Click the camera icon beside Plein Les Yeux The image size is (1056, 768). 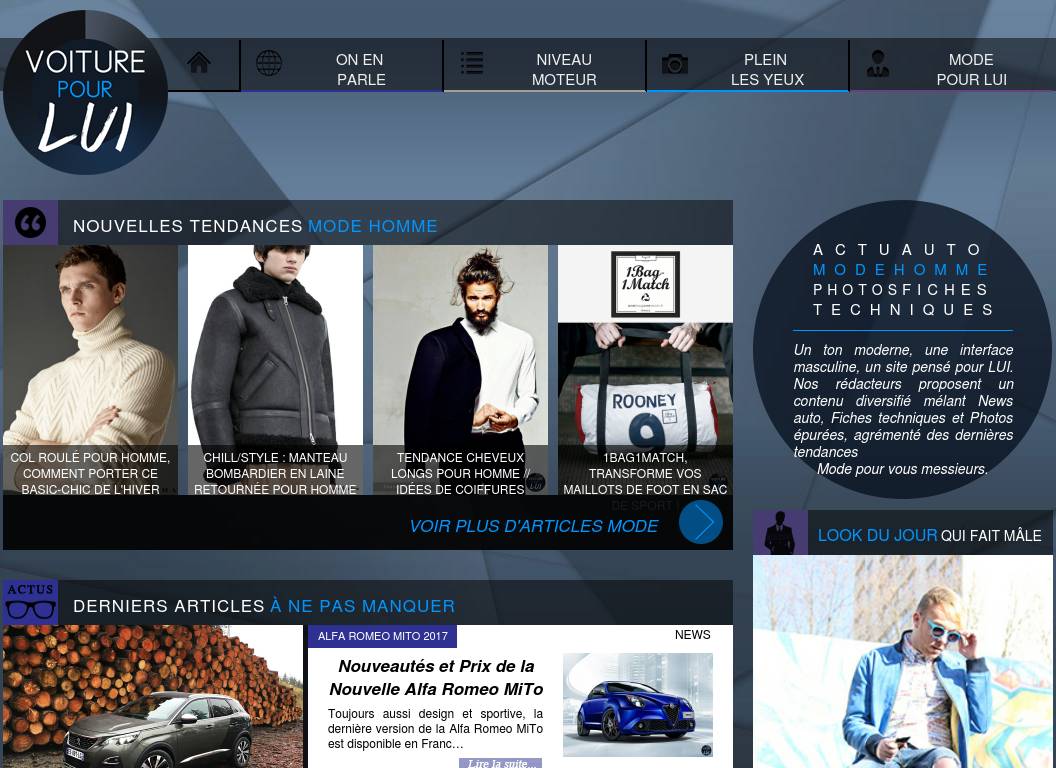coord(675,65)
